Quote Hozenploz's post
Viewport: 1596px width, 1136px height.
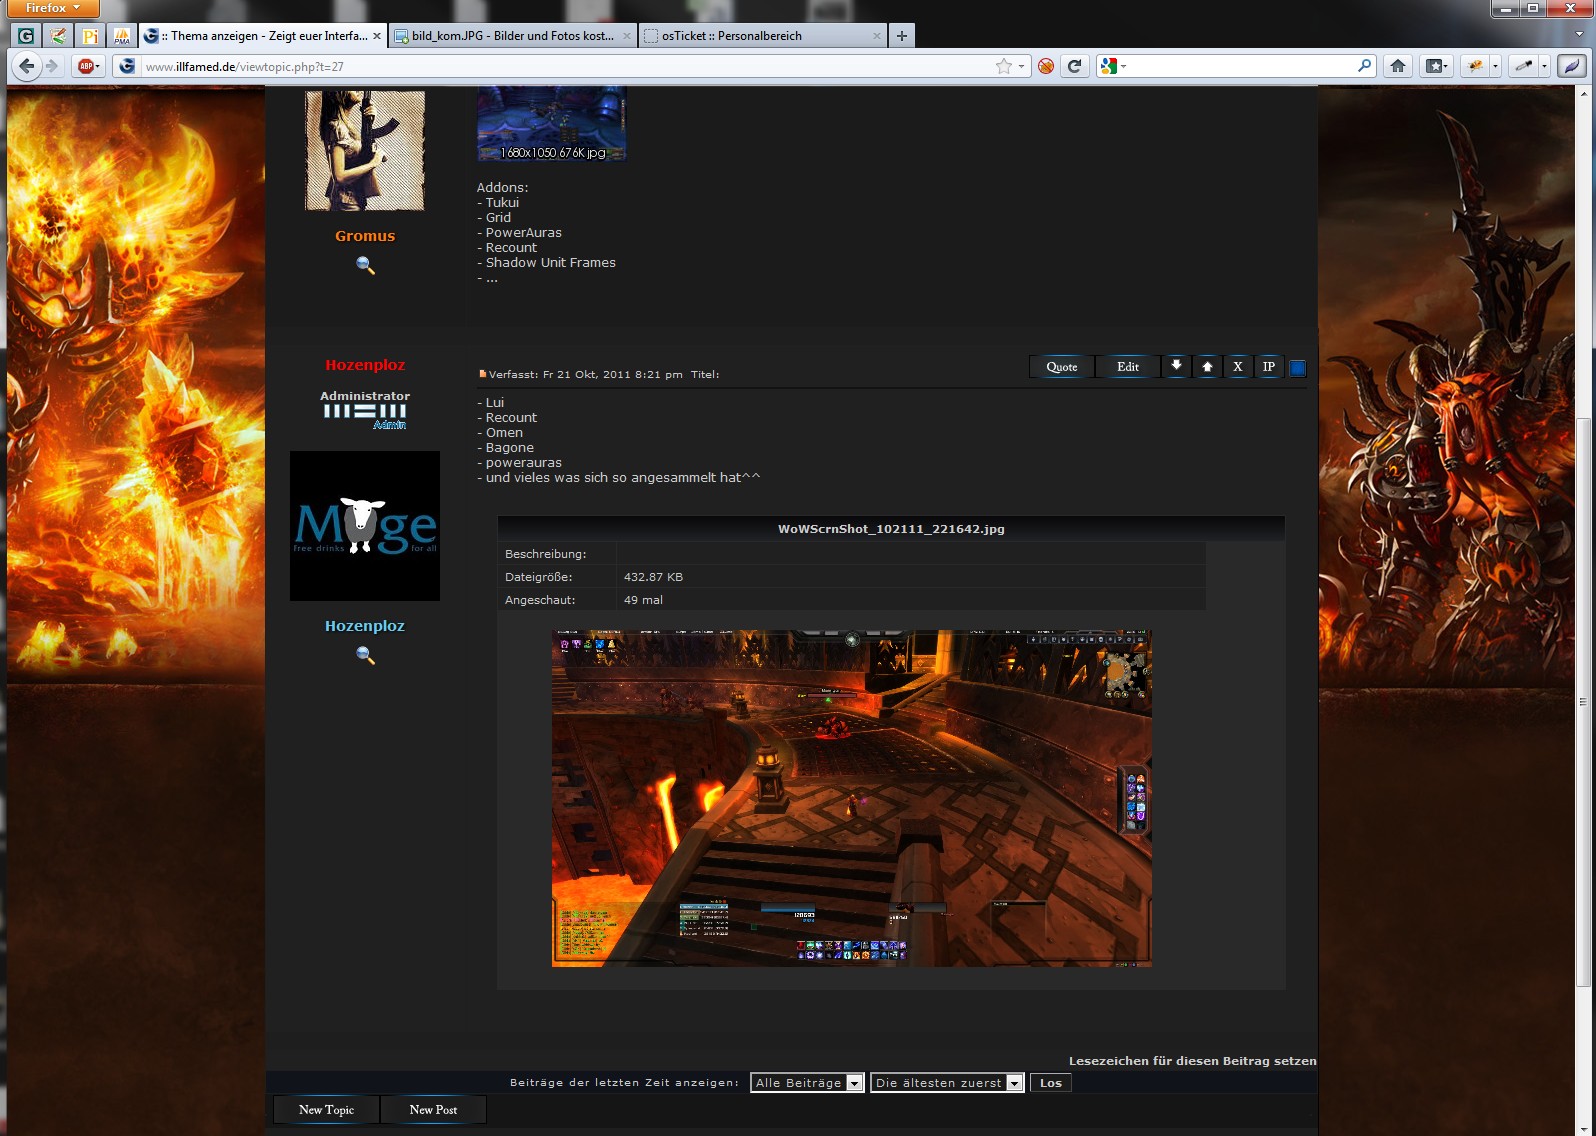pos(1062,366)
